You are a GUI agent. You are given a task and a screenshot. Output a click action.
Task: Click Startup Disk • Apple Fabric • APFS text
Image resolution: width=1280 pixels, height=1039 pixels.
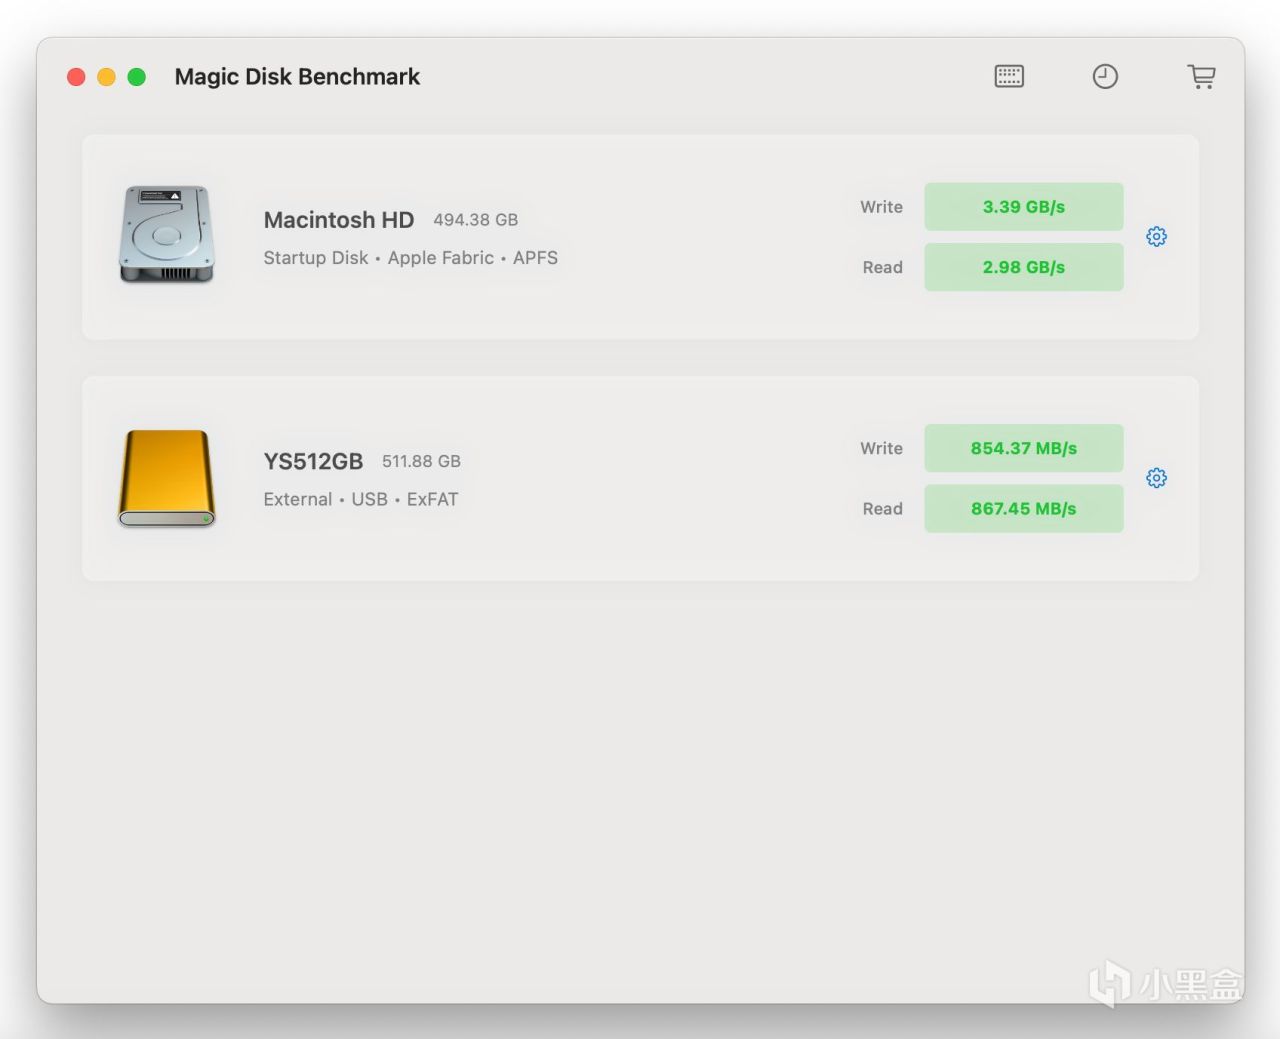[411, 258]
